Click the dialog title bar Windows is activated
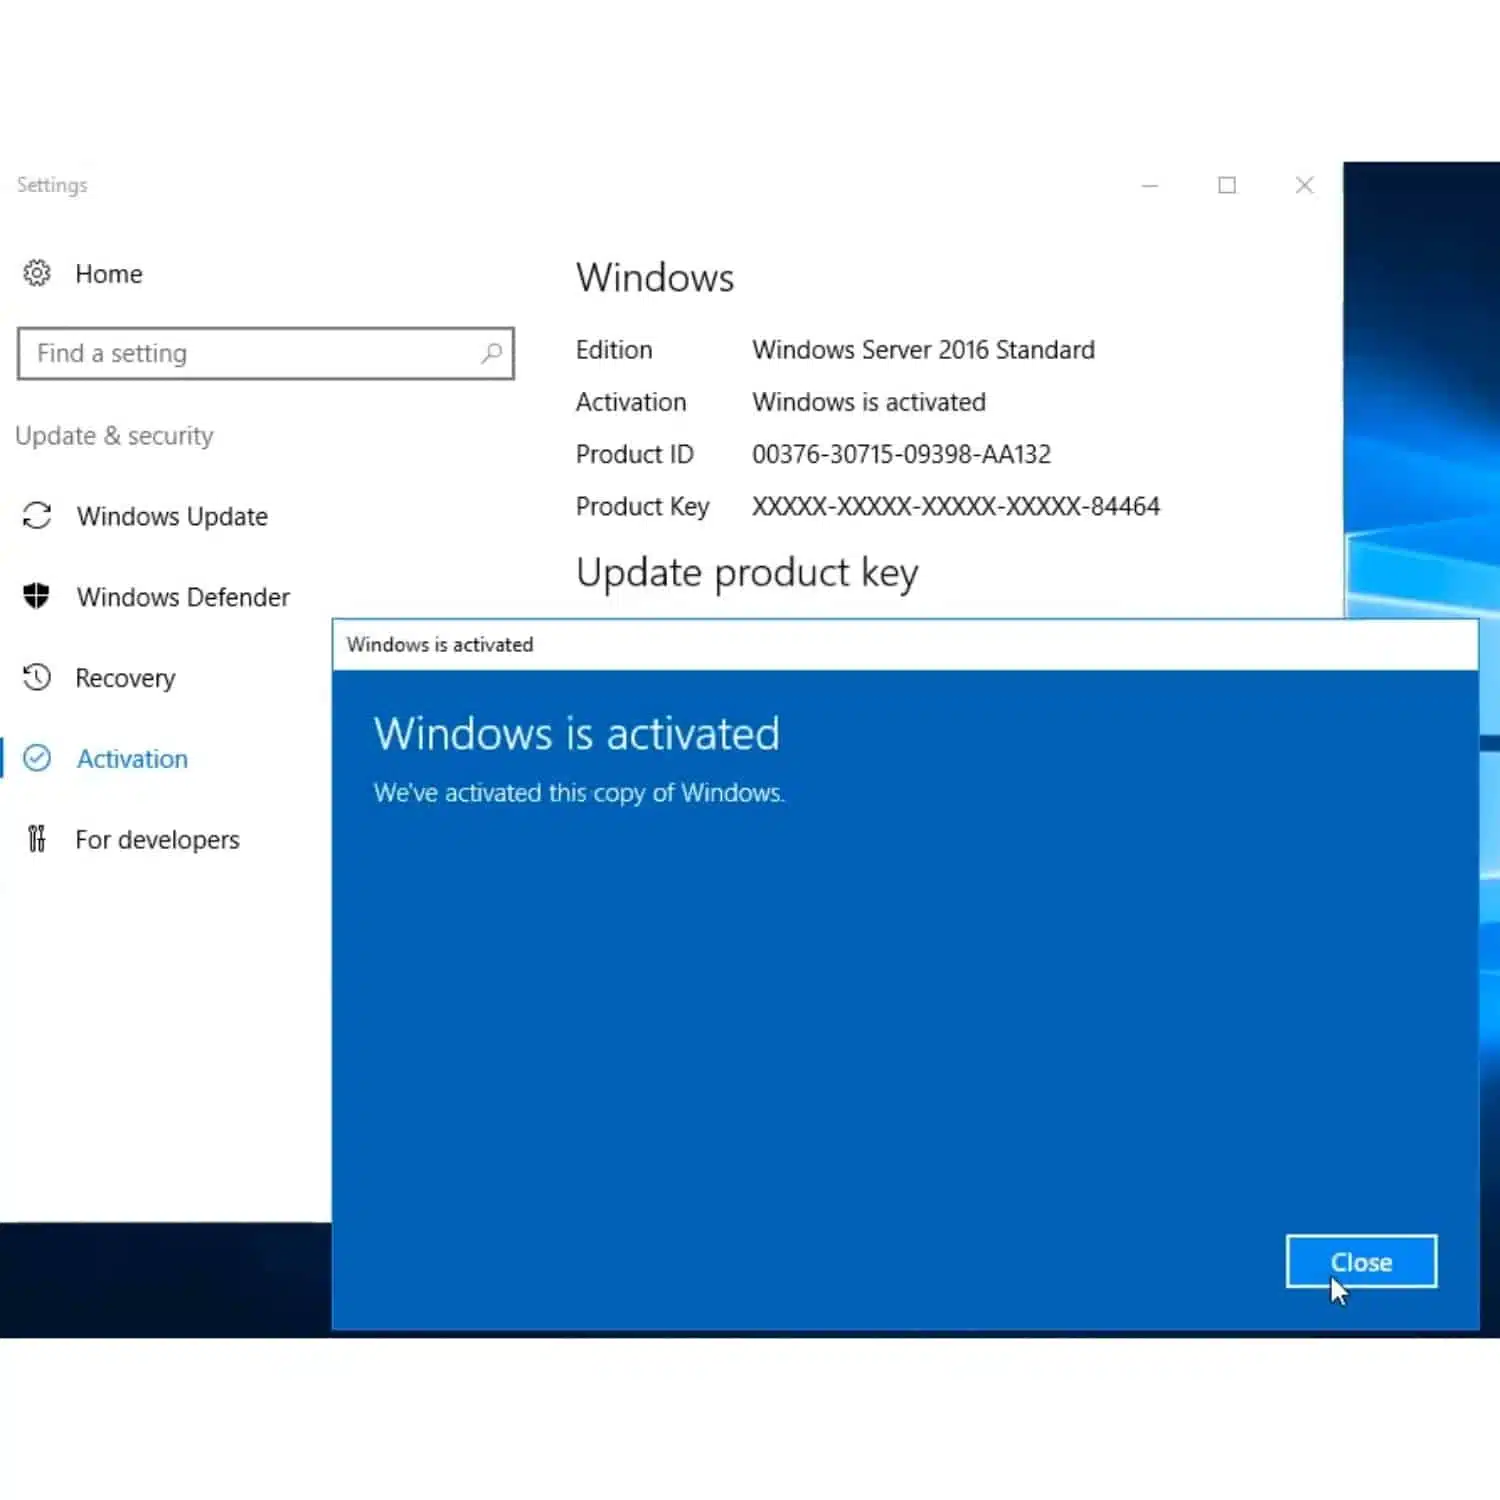This screenshot has height=1500, width=1500. point(905,644)
